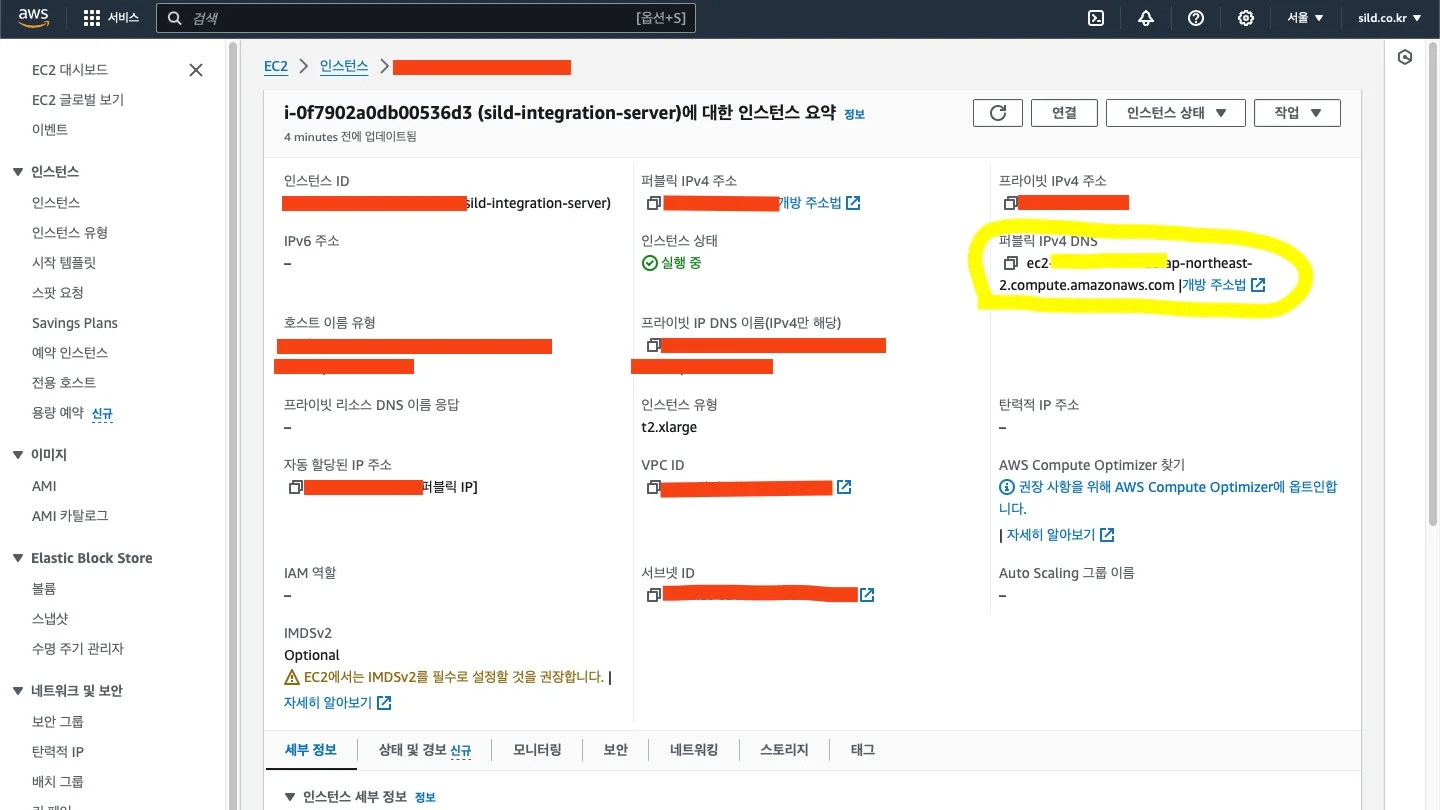
Task: Copy the private IPv4 address
Action: [x=1011, y=203]
